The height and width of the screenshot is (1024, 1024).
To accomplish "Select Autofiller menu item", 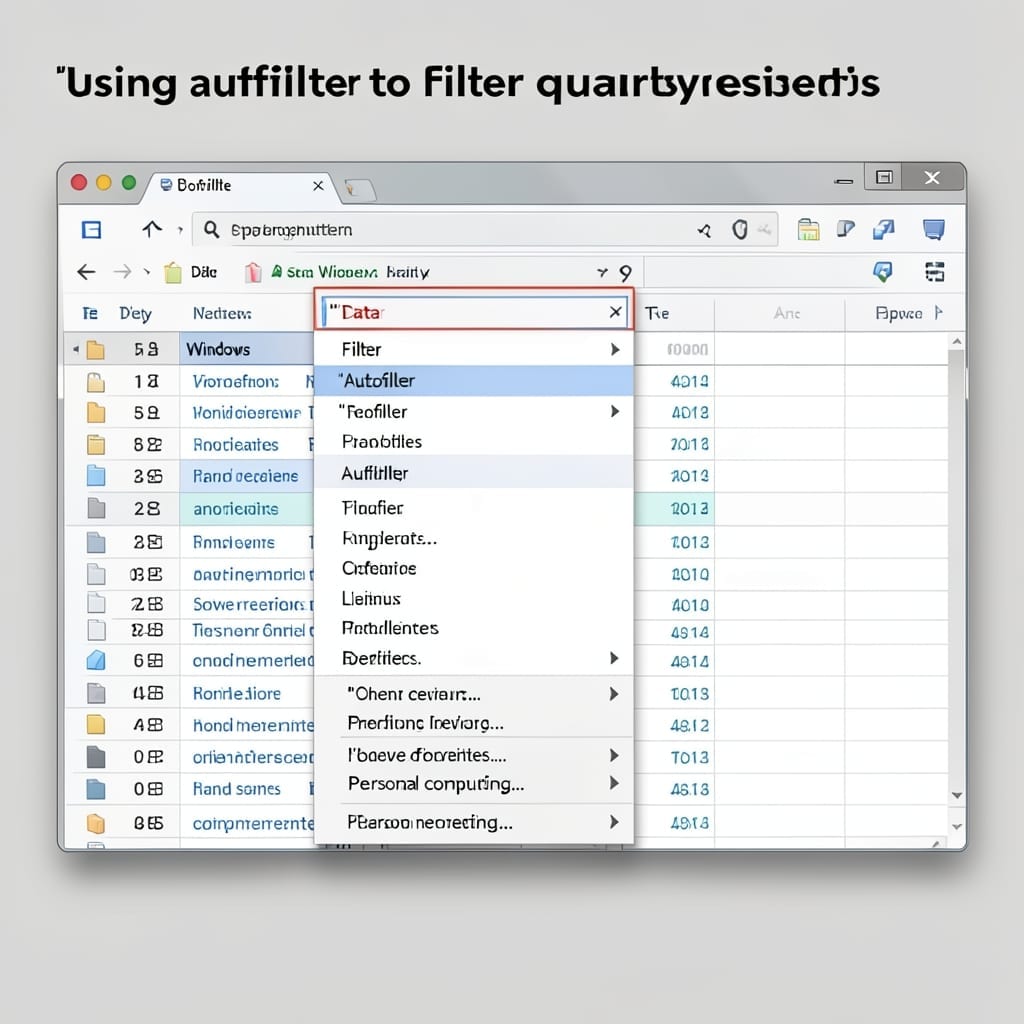I will tap(474, 381).
